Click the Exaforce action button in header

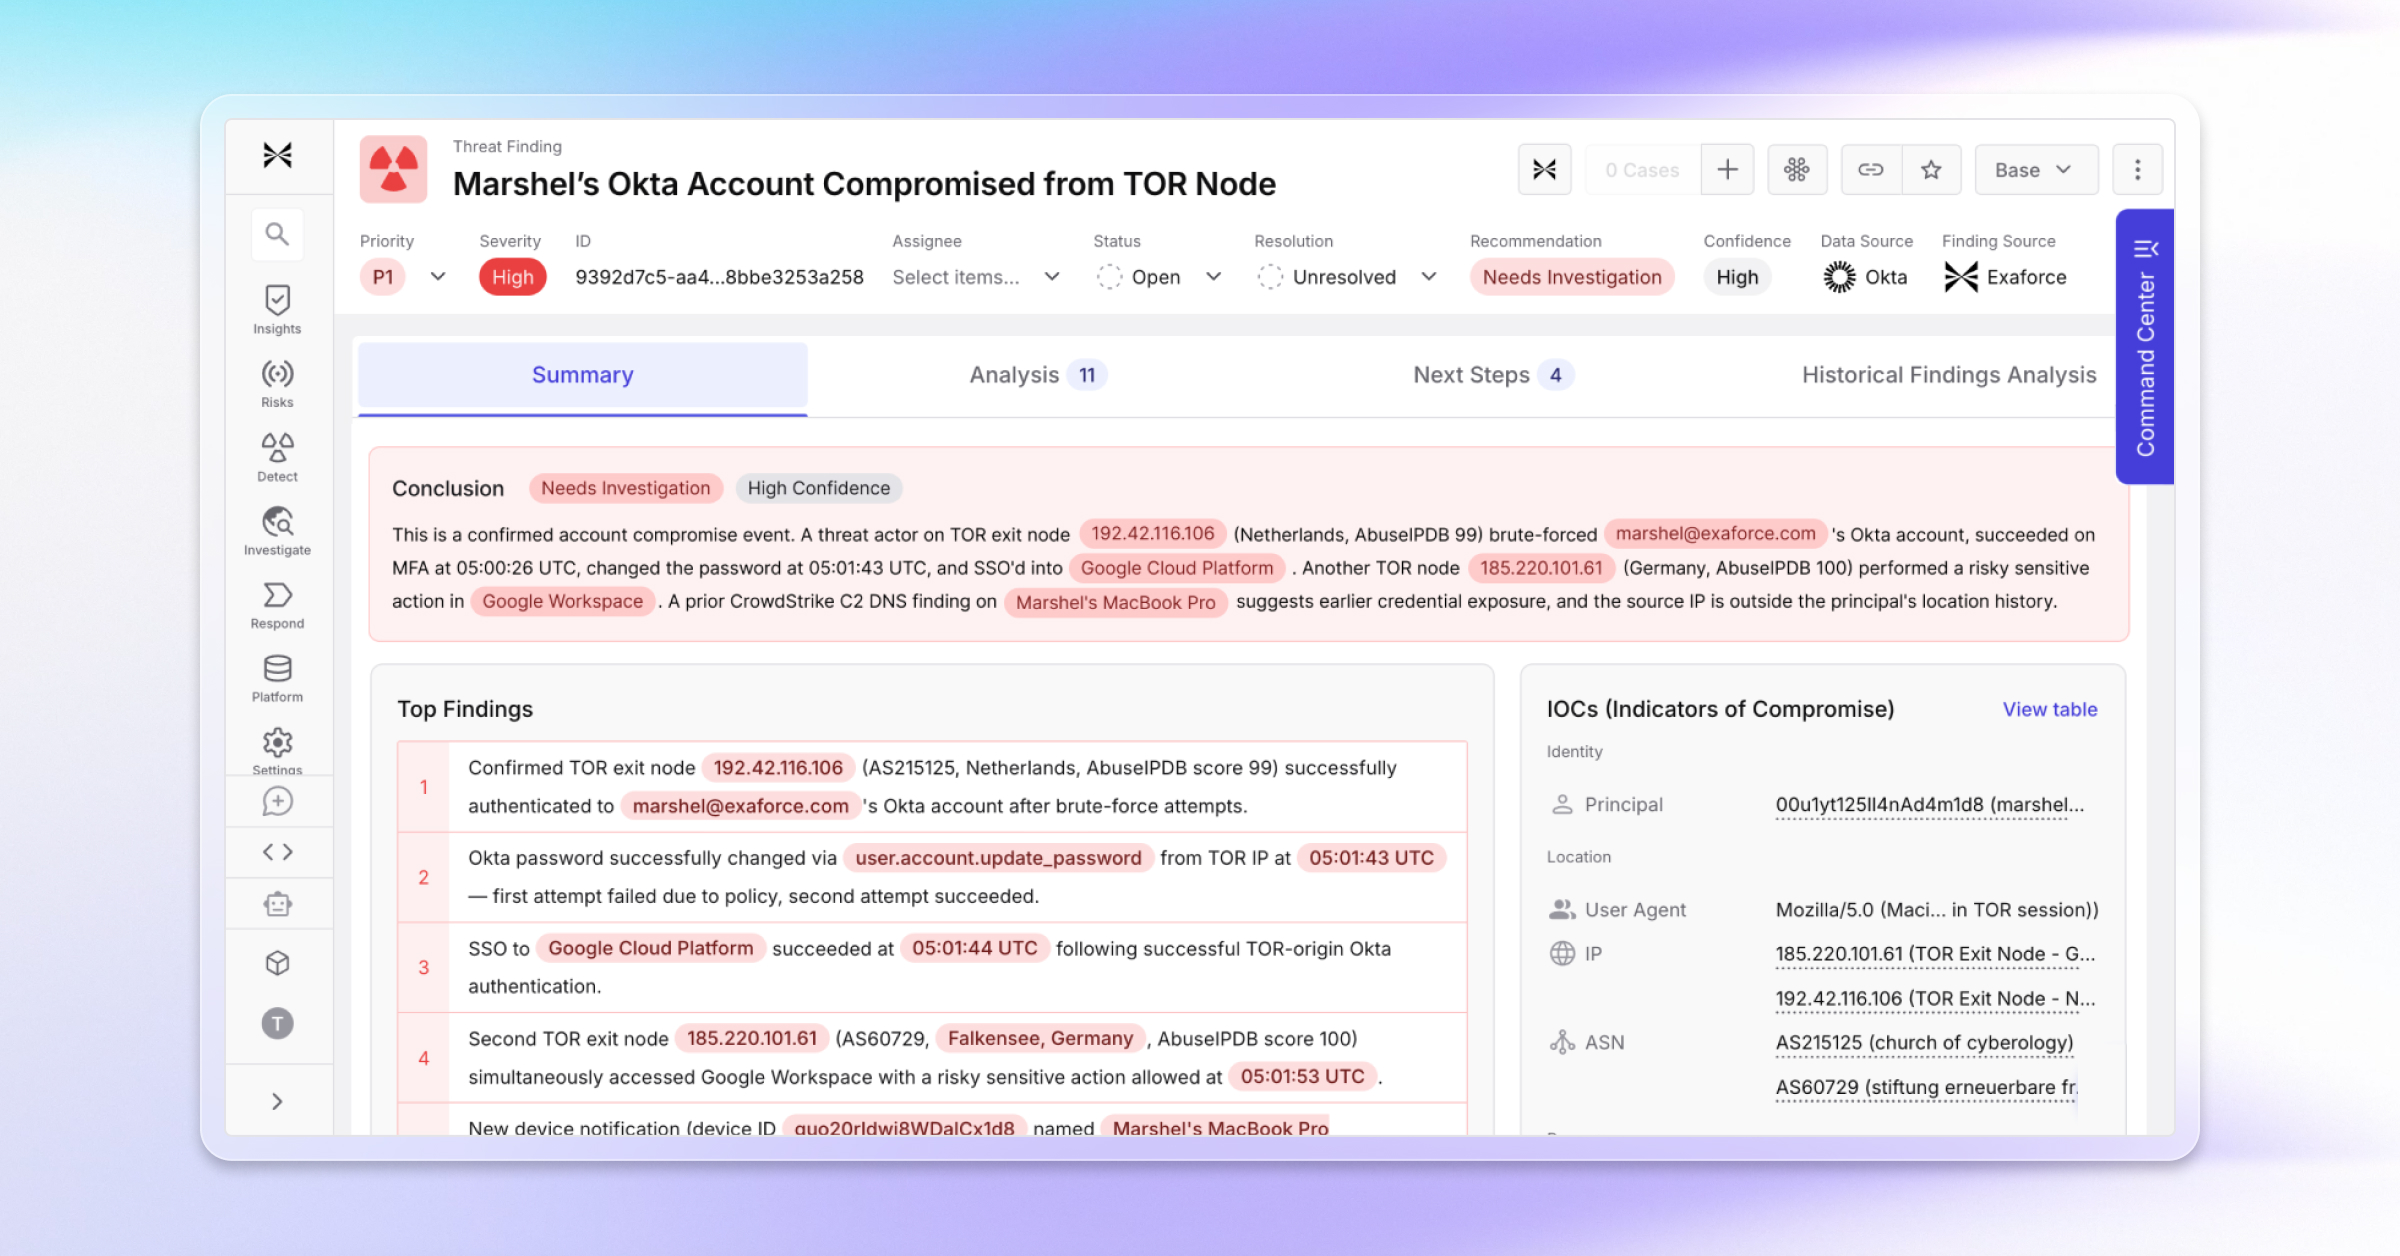coord(1544,170)
